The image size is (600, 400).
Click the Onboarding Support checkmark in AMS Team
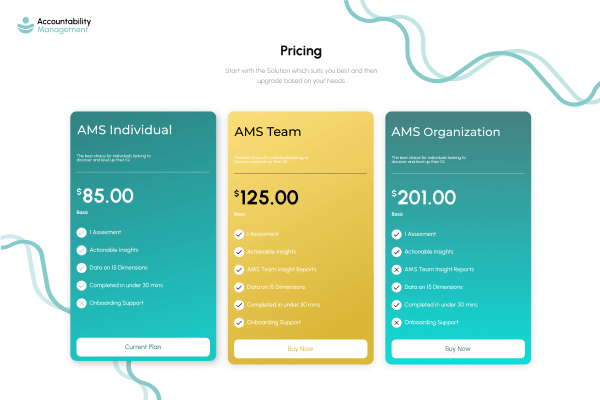(238, 322)
